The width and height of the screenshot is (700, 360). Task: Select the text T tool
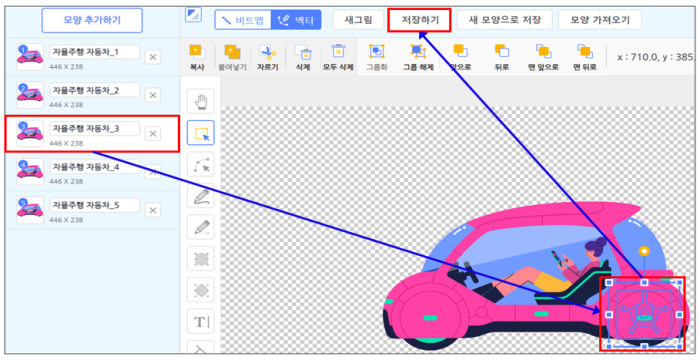[200, 321]
